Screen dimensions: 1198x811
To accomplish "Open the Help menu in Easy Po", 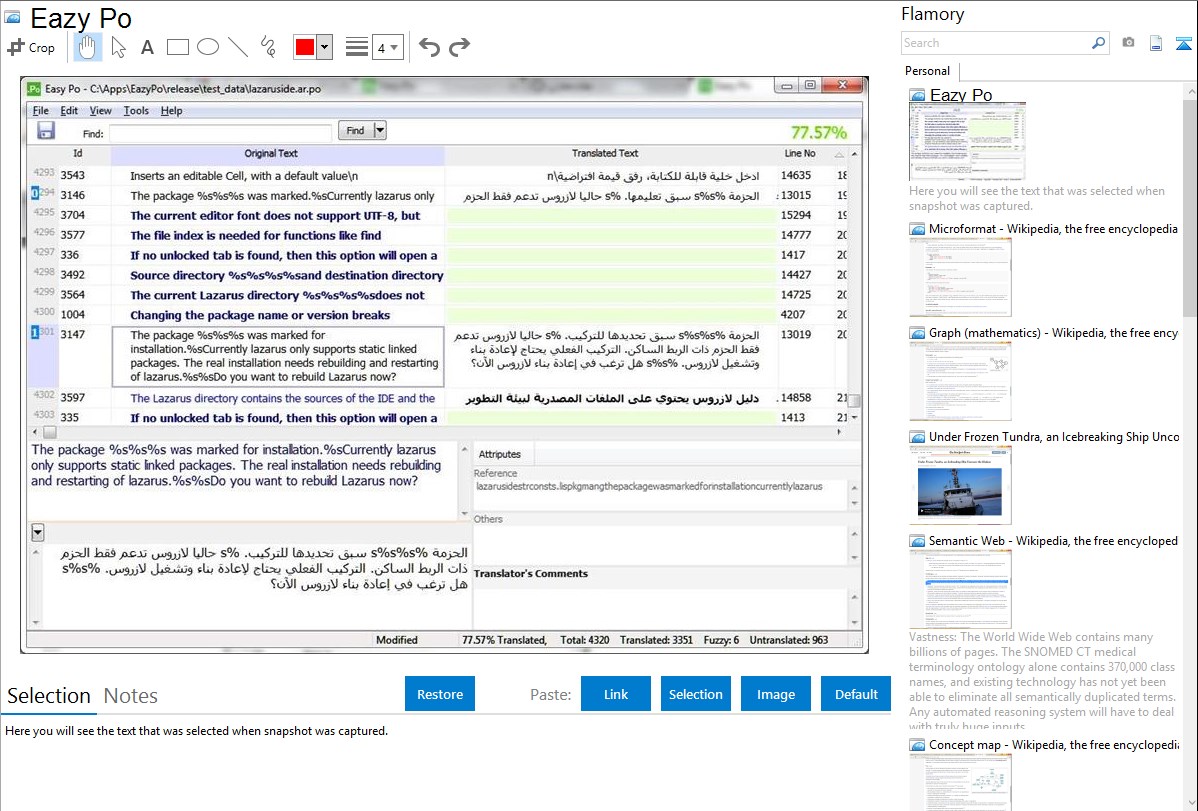I will (171, 111).
